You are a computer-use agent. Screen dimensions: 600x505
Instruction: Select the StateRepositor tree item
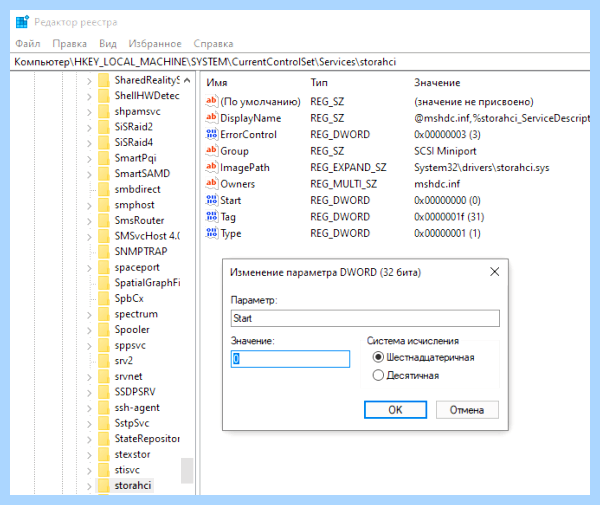click(147, 438)
